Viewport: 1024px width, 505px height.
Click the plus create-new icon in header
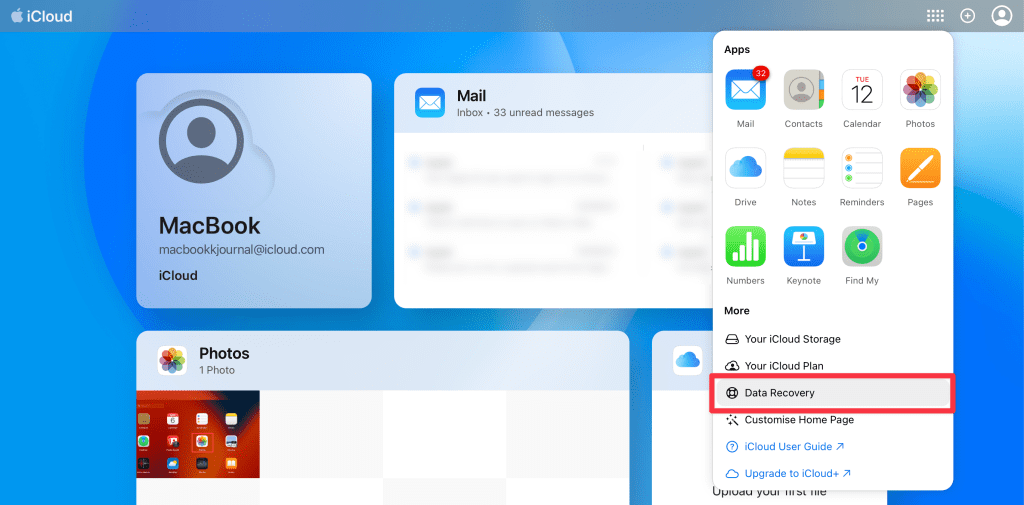(x=967, y=16)
